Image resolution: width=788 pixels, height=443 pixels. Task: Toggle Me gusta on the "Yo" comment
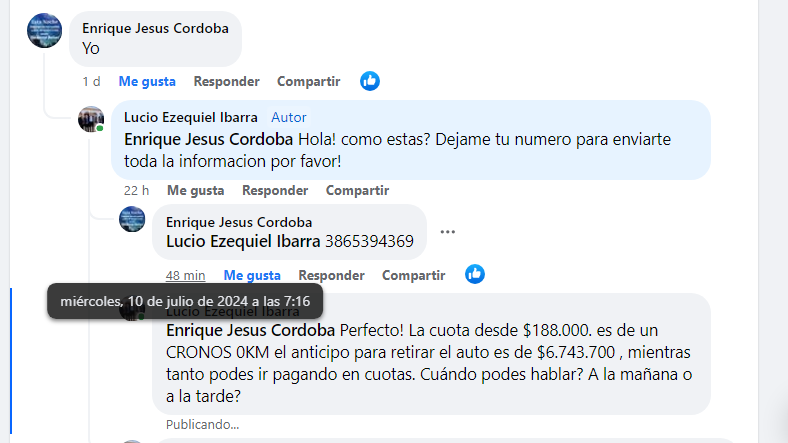click(x=147, y=81)
